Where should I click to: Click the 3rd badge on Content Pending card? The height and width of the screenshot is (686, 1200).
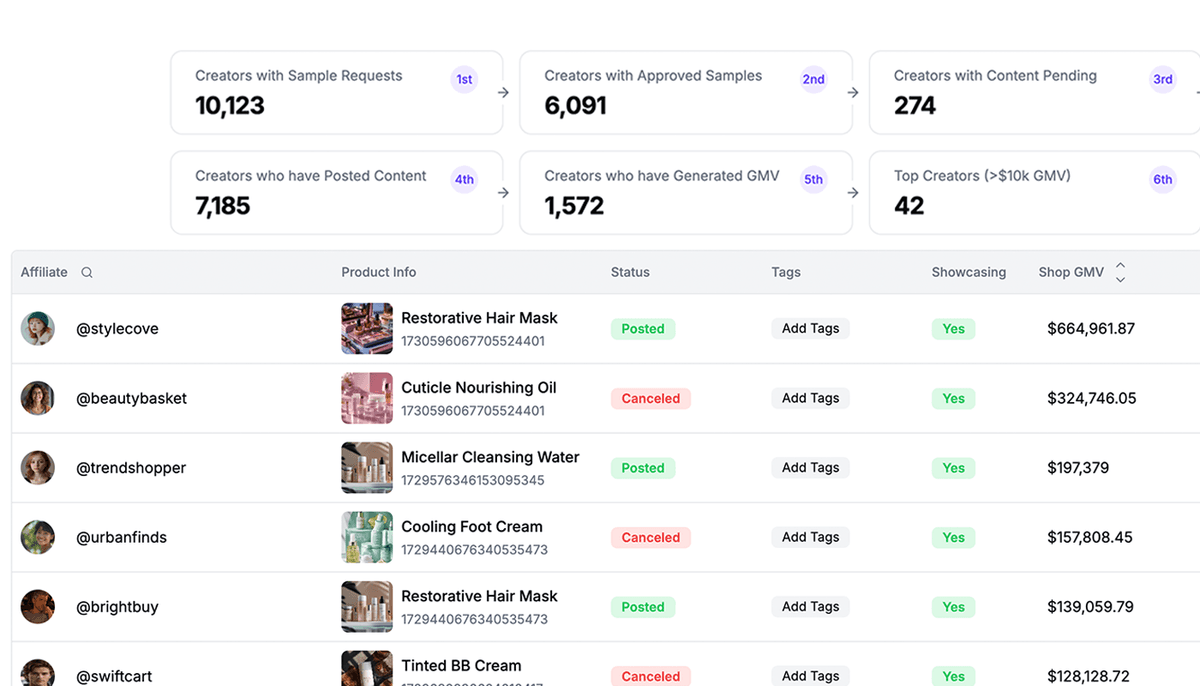pos(1162,79)
